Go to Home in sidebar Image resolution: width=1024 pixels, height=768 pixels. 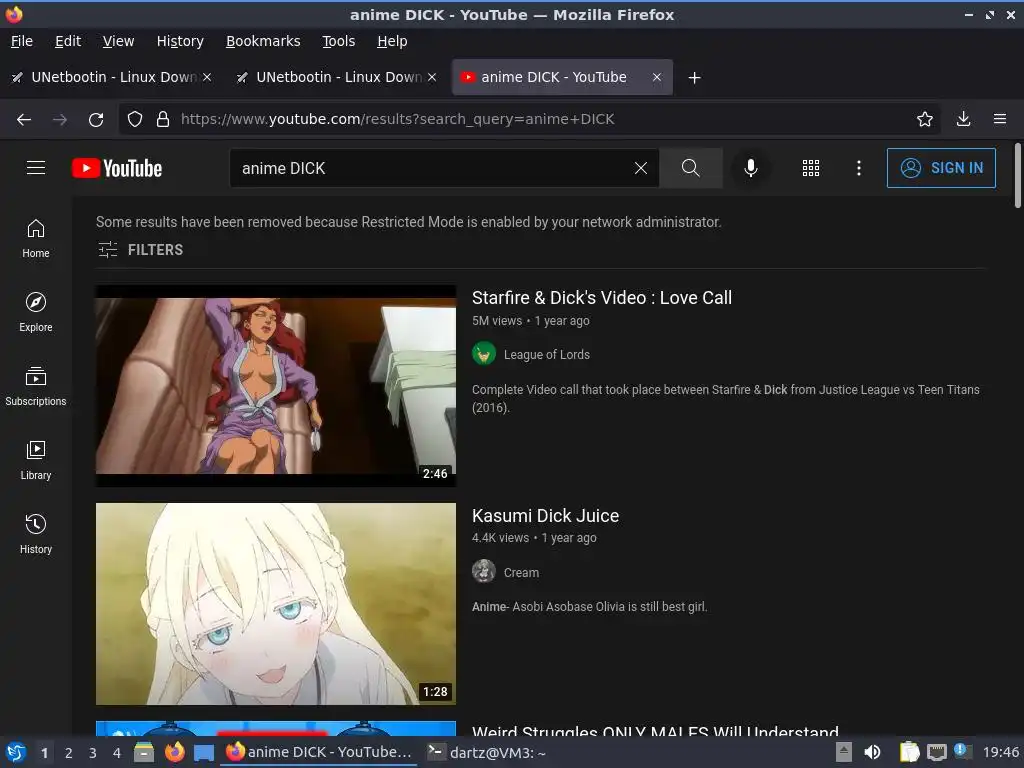36,238
